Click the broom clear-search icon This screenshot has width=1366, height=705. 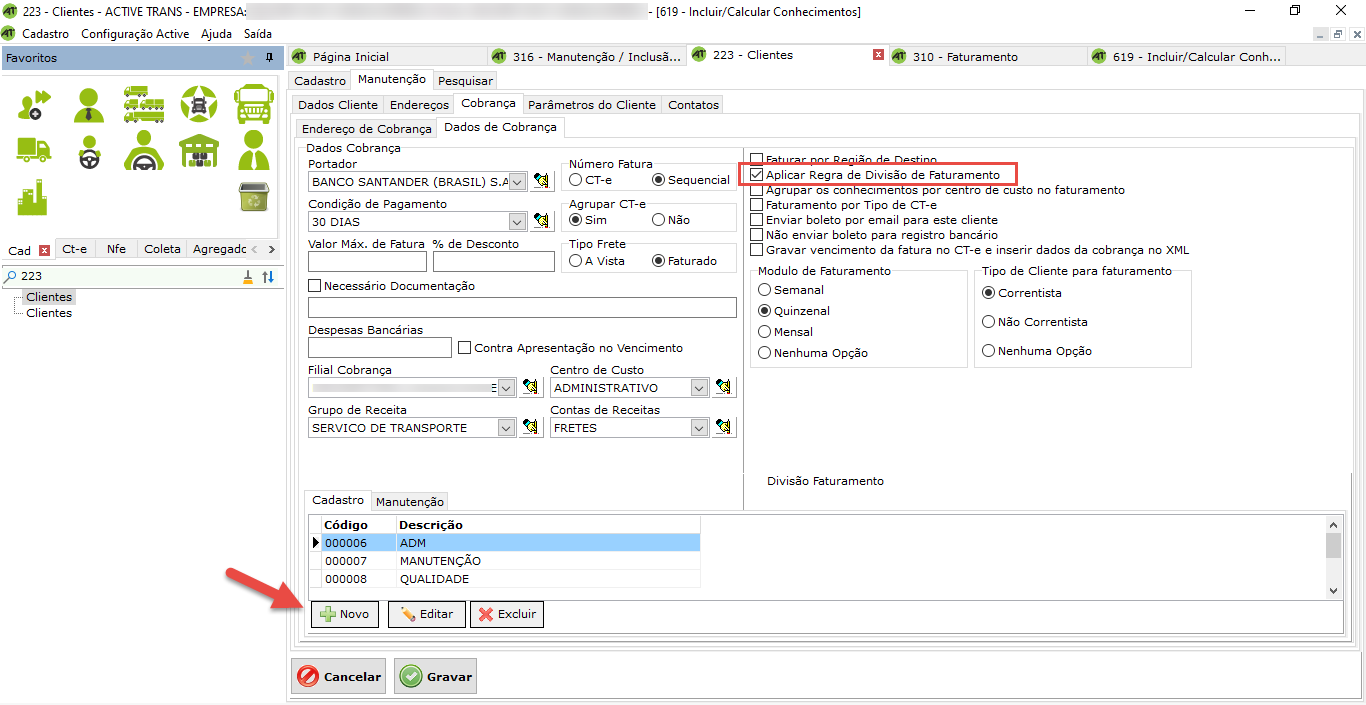pyautogui.click(x=248, y=277)
